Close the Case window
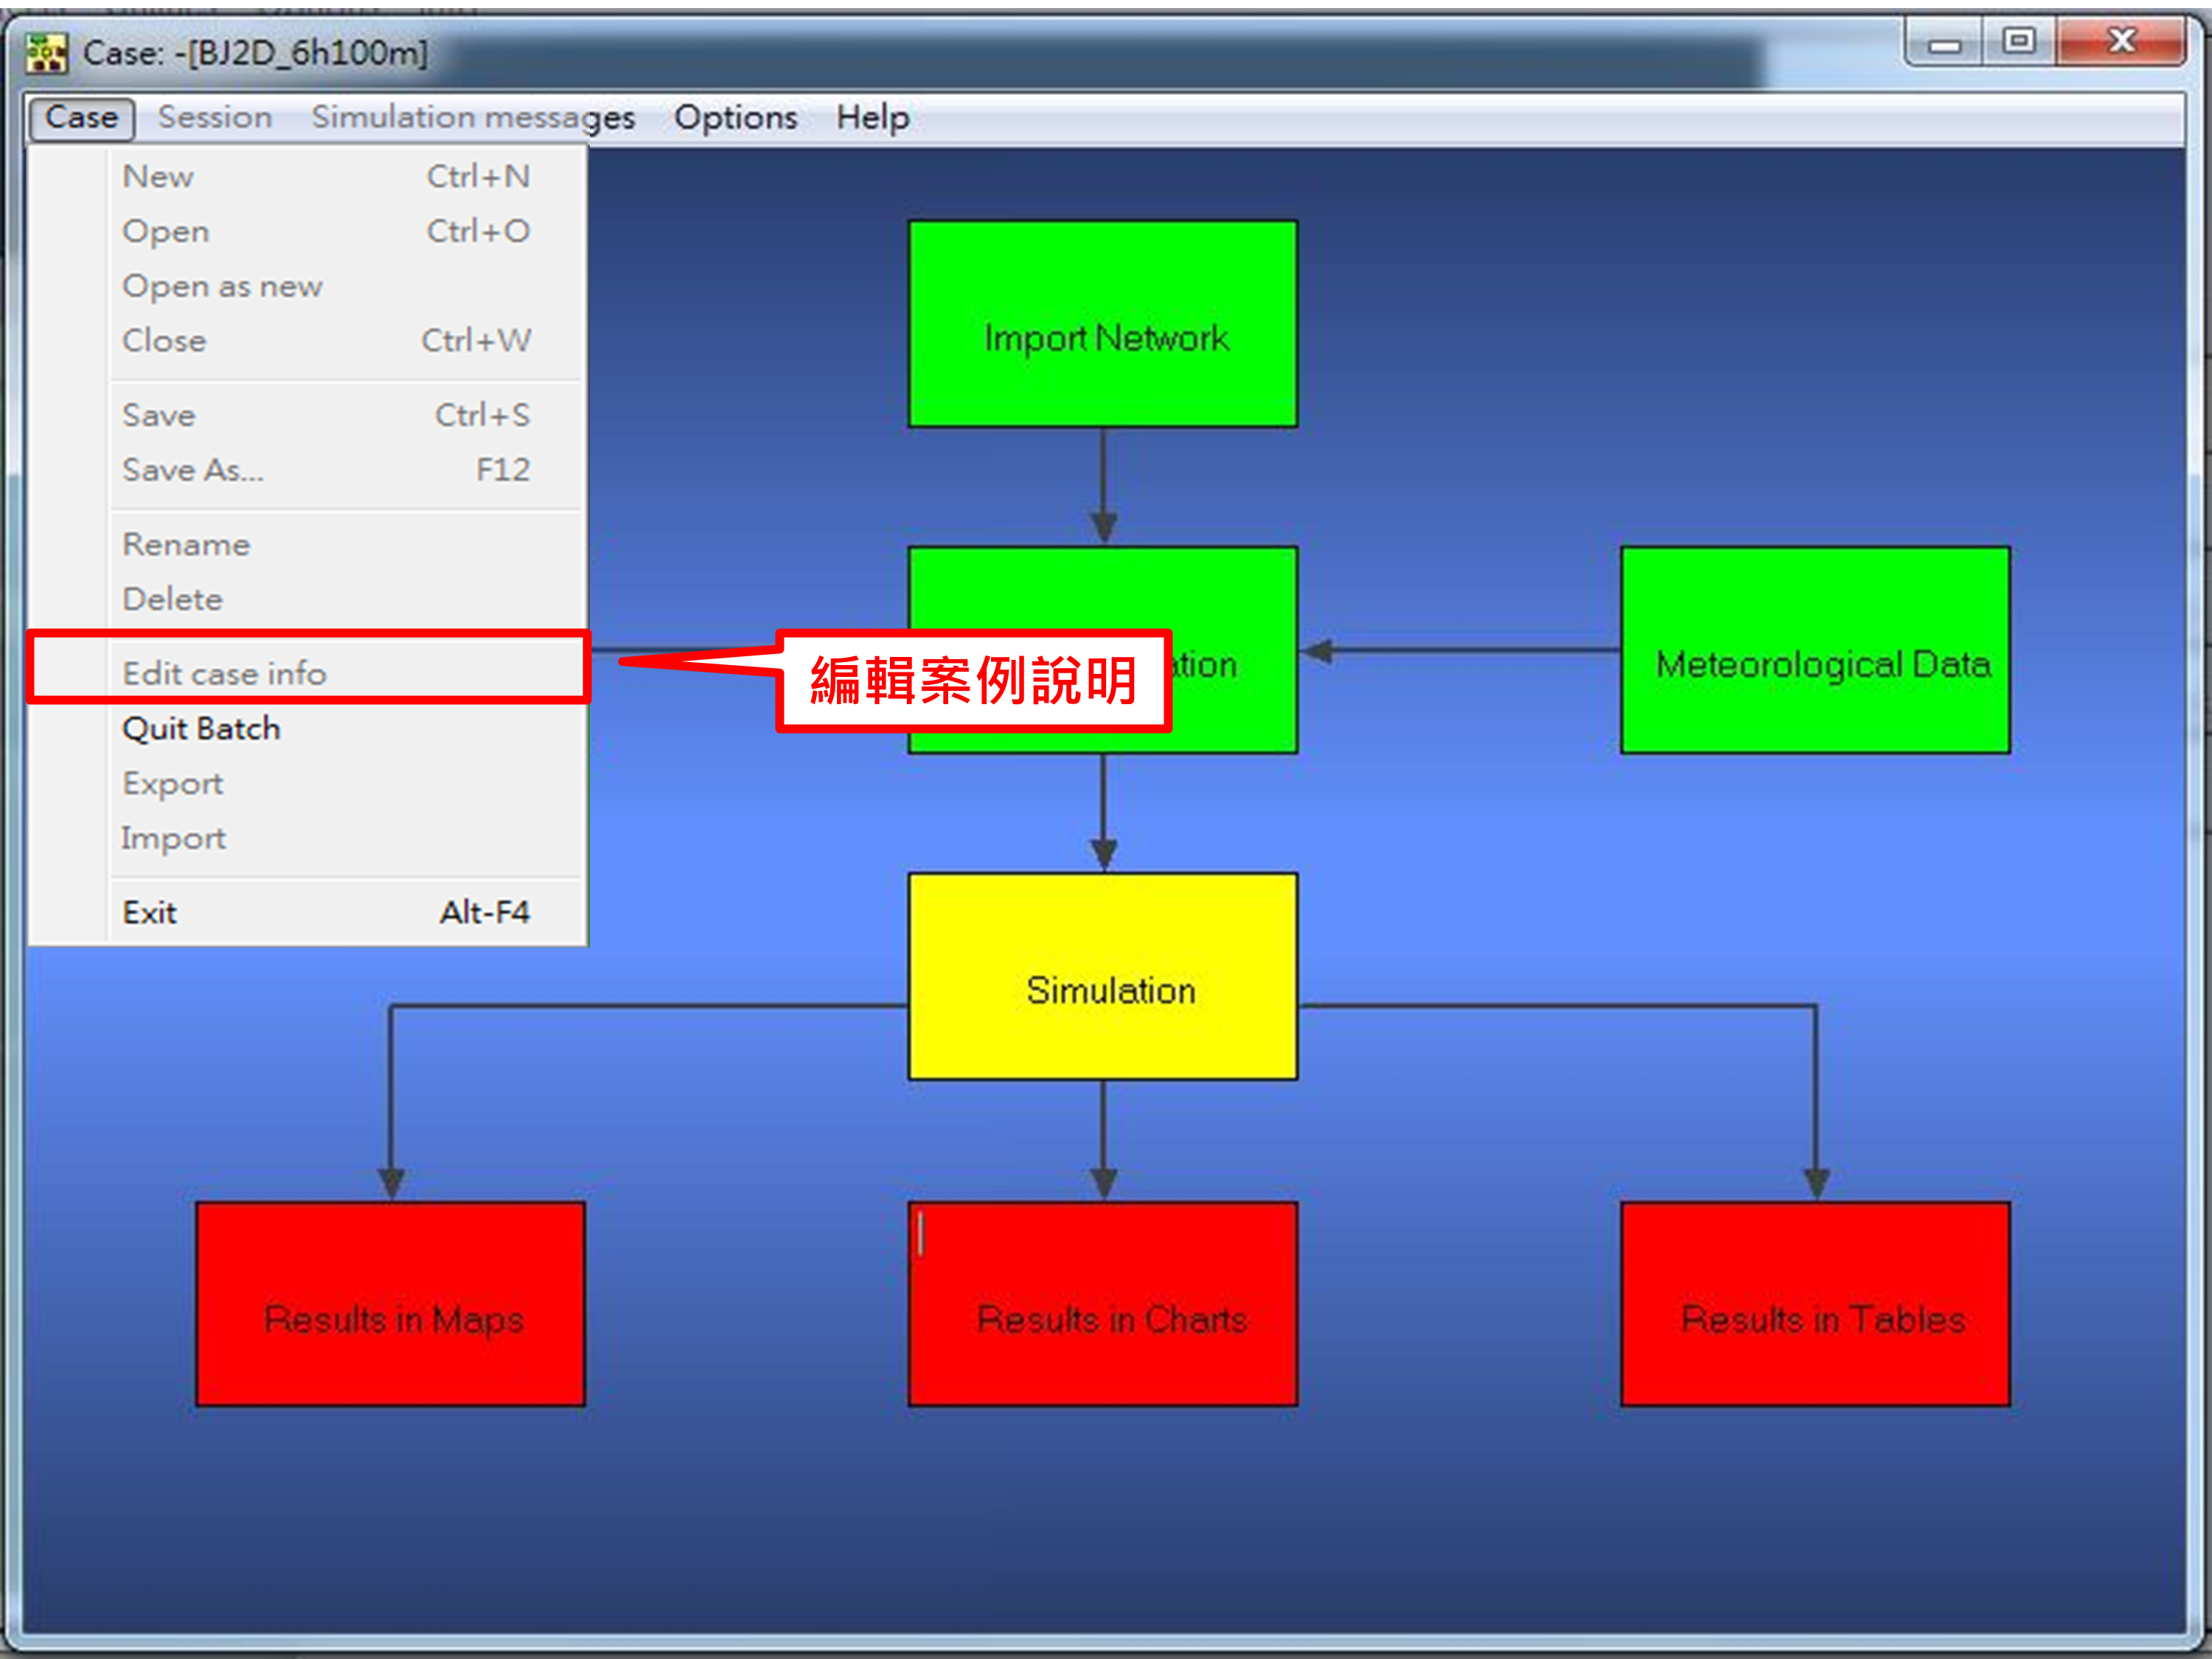This screenshot has width=2212, height=1659. click(2121, 42)
